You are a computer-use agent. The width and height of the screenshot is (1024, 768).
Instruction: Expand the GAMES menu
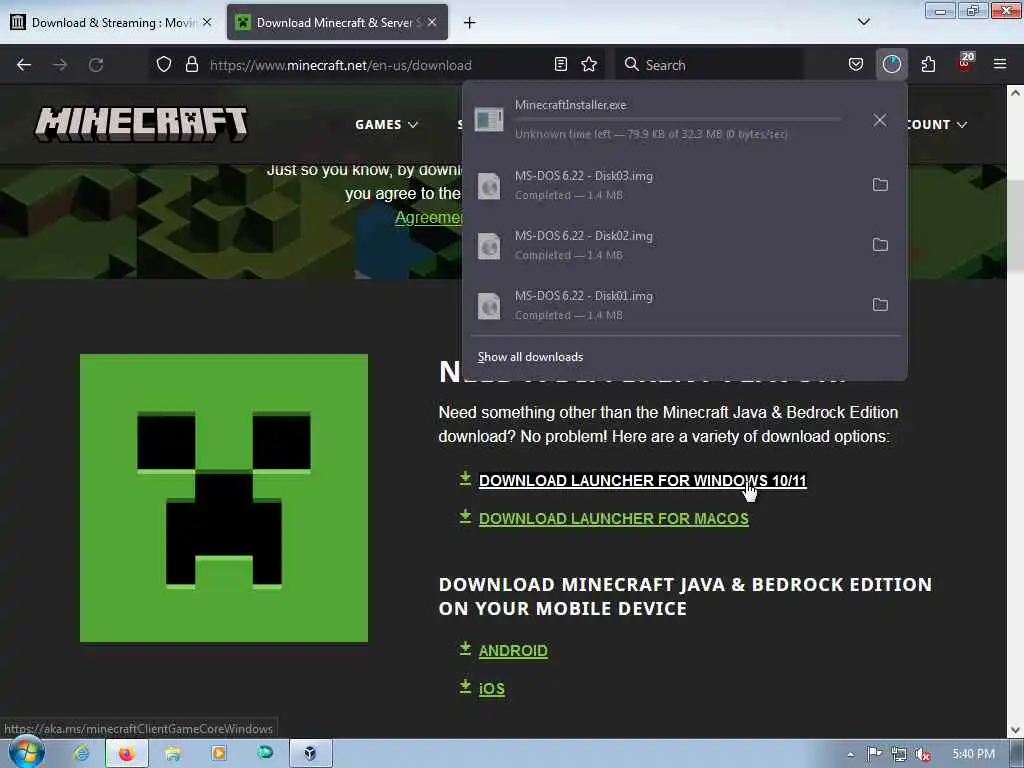coord(387,125)
